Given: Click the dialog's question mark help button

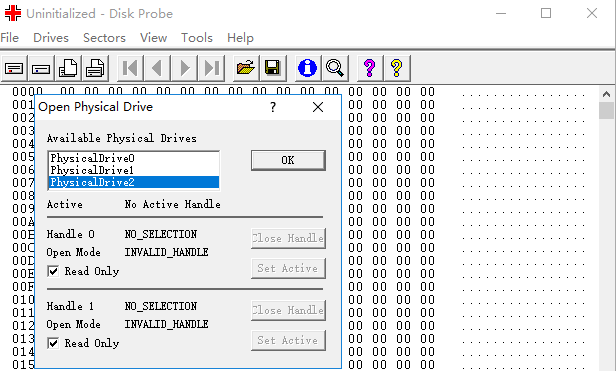Looking at the screenshot, I should coord(273,107).
